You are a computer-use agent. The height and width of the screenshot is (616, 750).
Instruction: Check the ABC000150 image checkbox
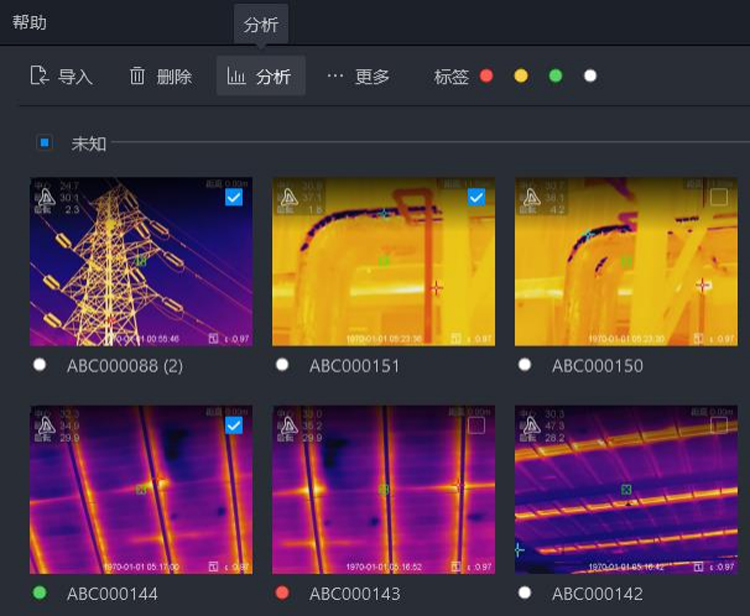point(718,198)
